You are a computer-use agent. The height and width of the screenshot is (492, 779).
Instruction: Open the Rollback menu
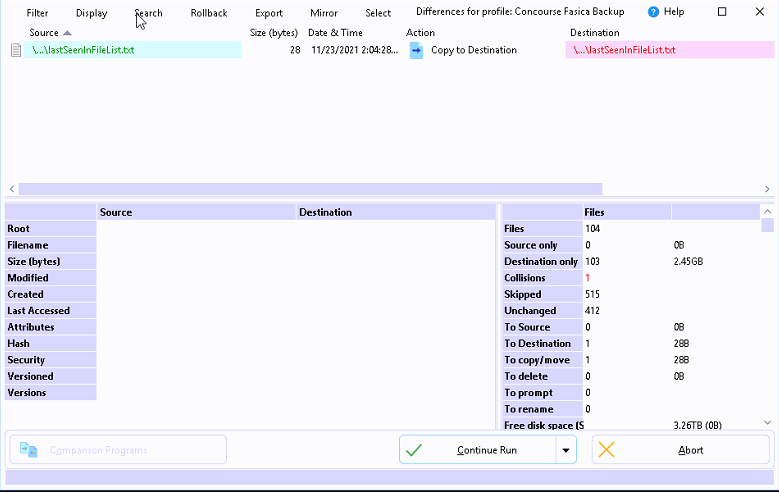tap(209, 13)
